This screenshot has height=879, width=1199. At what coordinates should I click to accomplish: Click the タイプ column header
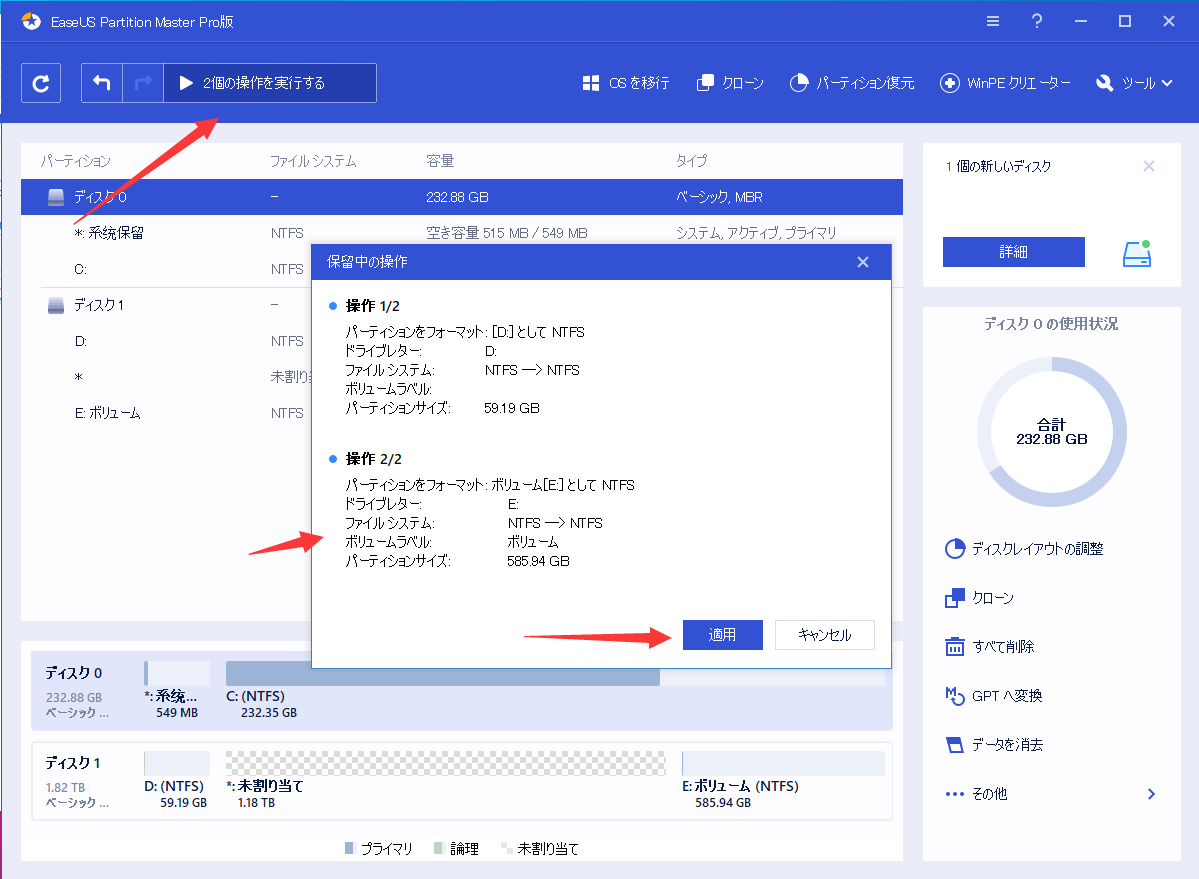click(x=690, y=161)
